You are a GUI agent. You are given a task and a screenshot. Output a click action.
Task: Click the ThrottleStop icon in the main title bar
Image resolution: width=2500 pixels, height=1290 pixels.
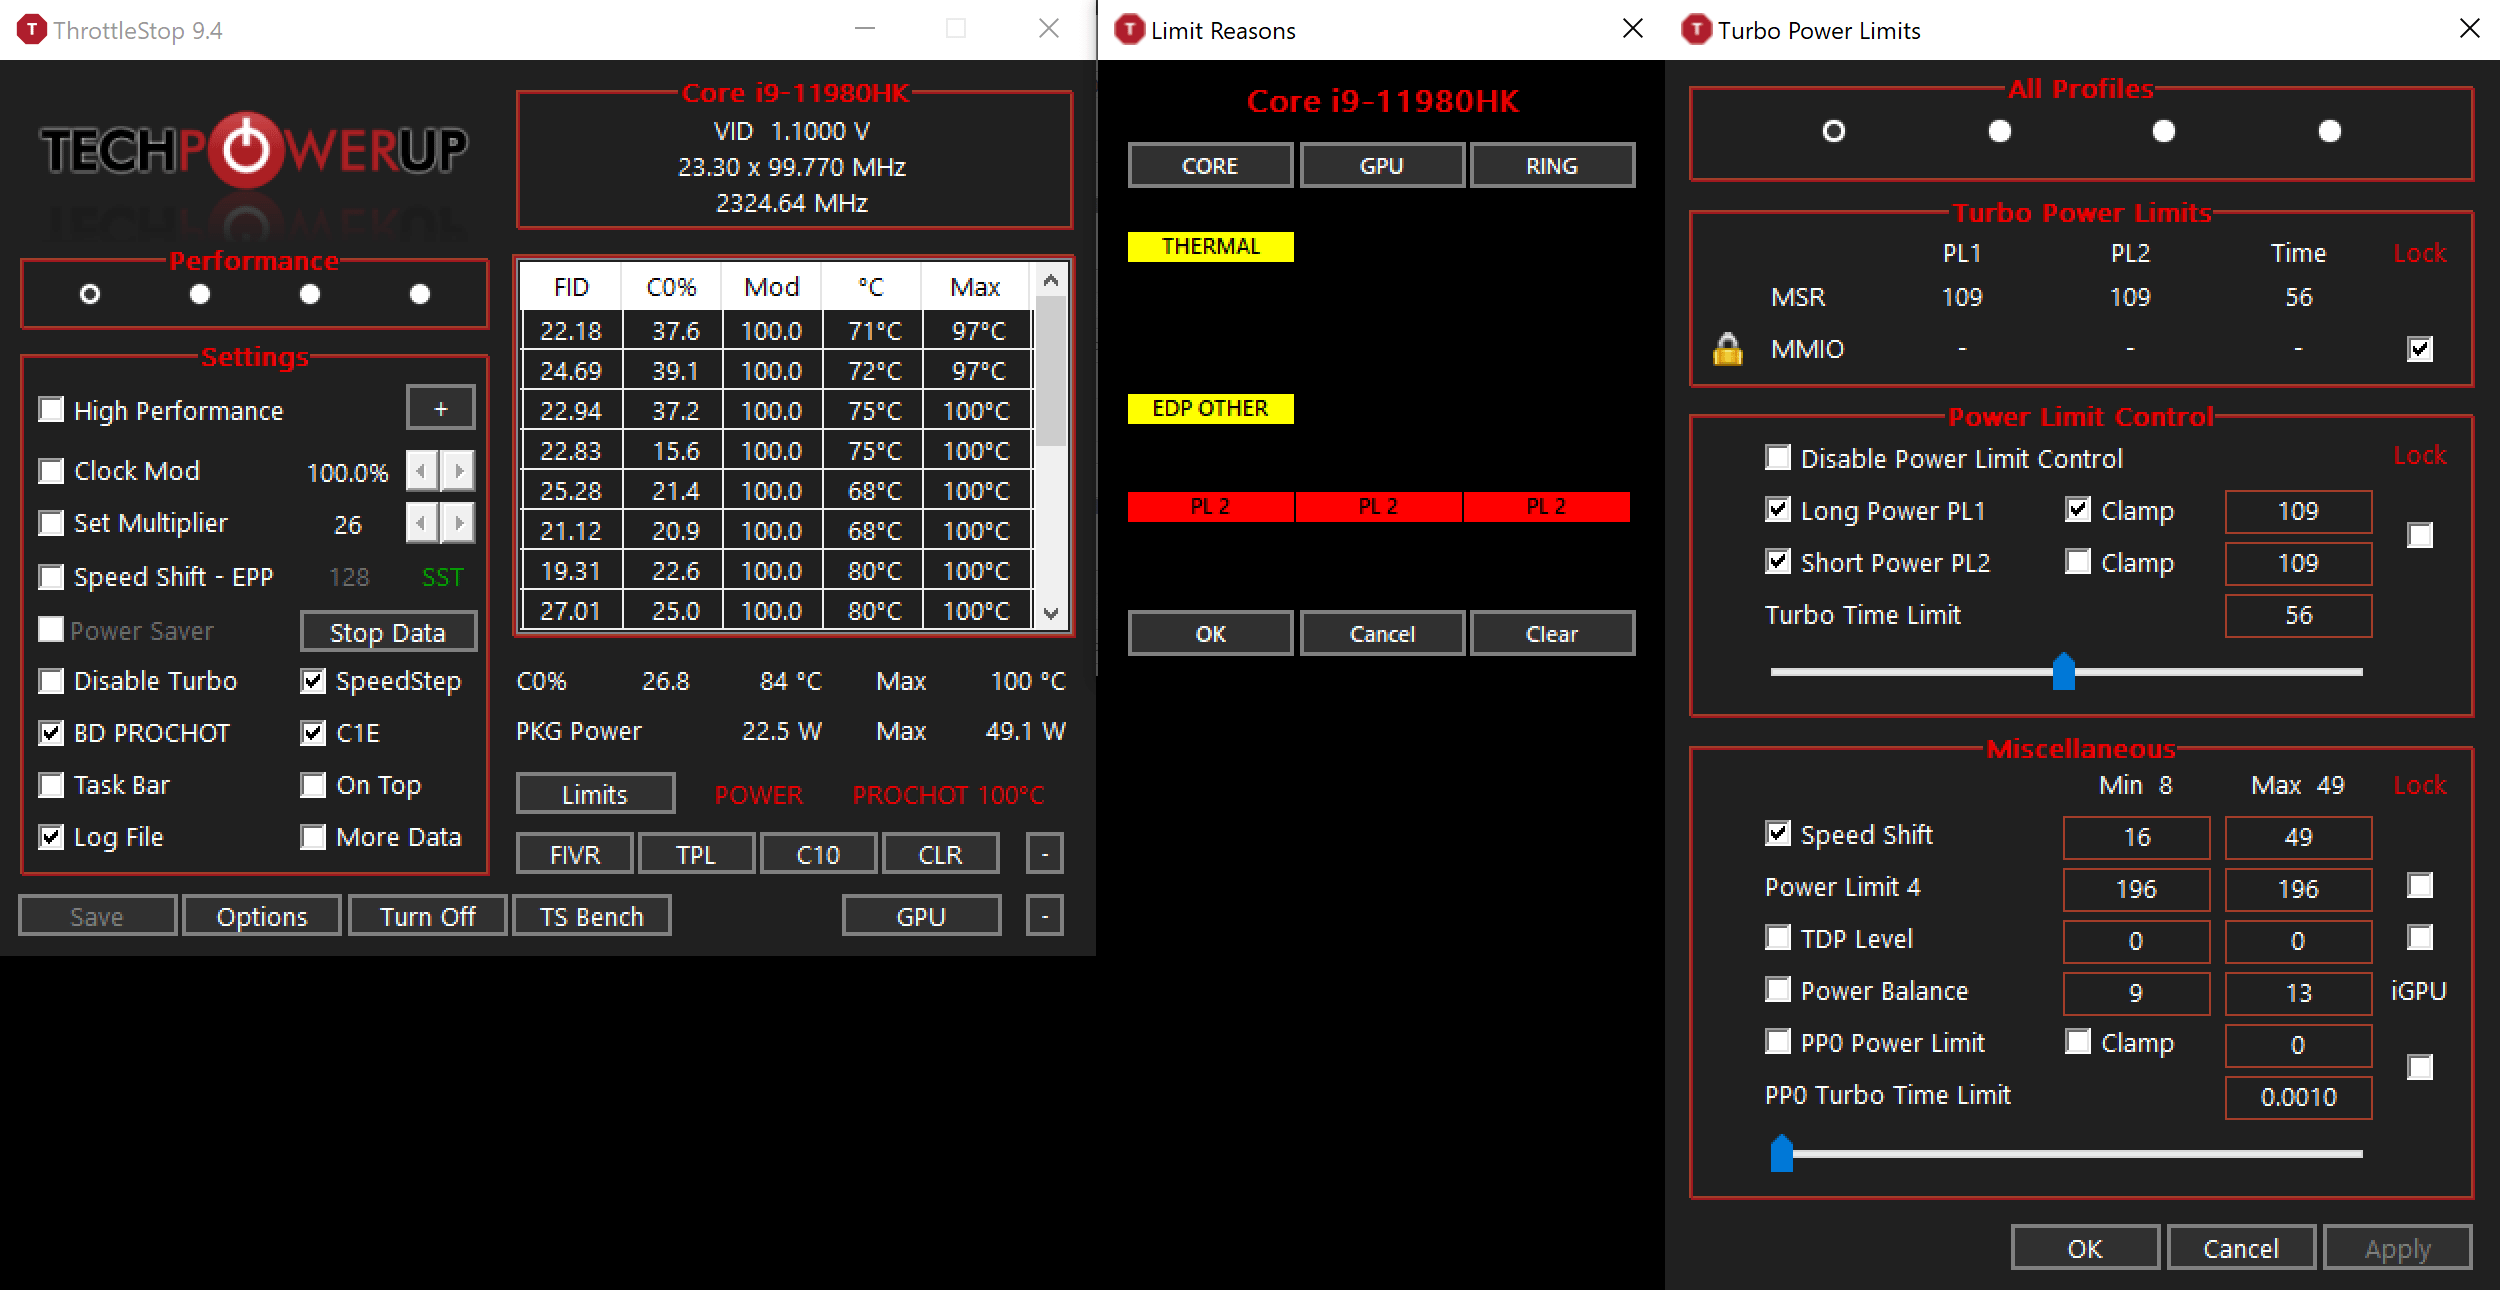33,29
